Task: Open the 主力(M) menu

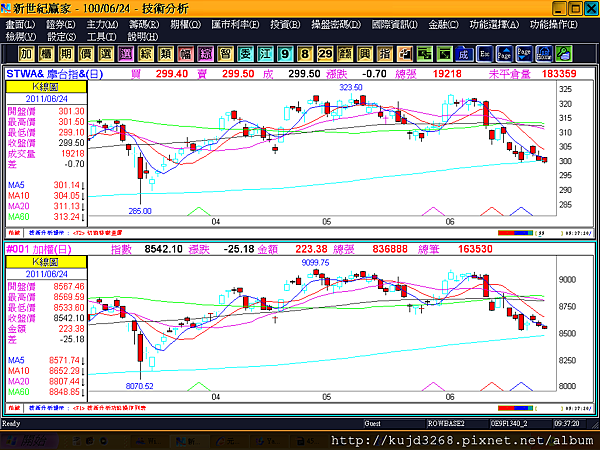Action: click(x=102, y=24)
